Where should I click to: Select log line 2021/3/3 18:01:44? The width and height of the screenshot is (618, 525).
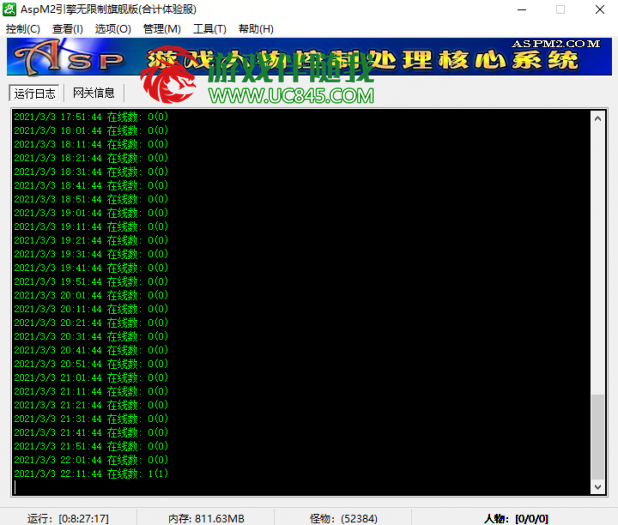[x=91, y=130]
